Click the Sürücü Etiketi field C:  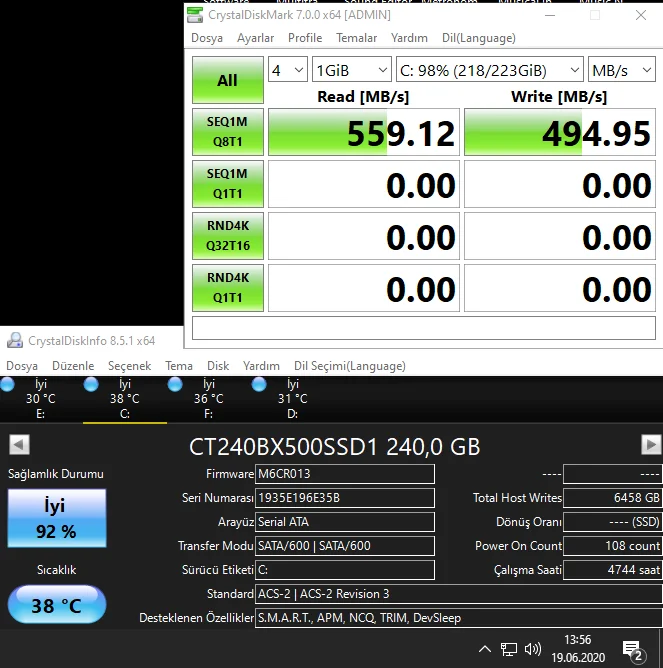345,570
